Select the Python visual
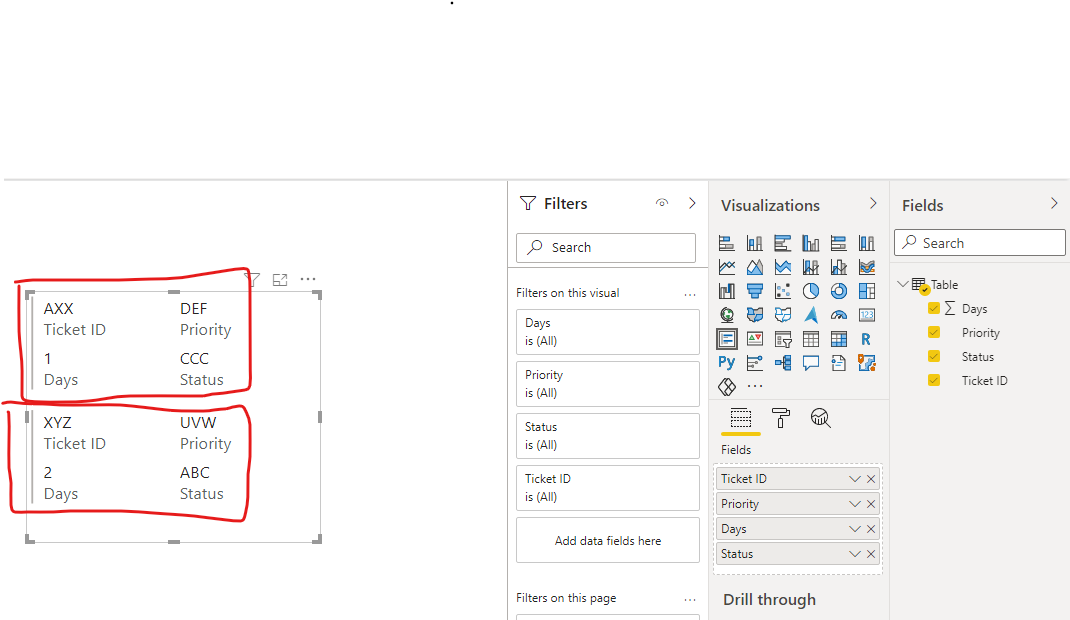This screenshot has width=1070, height=620. pyautogui.click(x=727, y=362)
